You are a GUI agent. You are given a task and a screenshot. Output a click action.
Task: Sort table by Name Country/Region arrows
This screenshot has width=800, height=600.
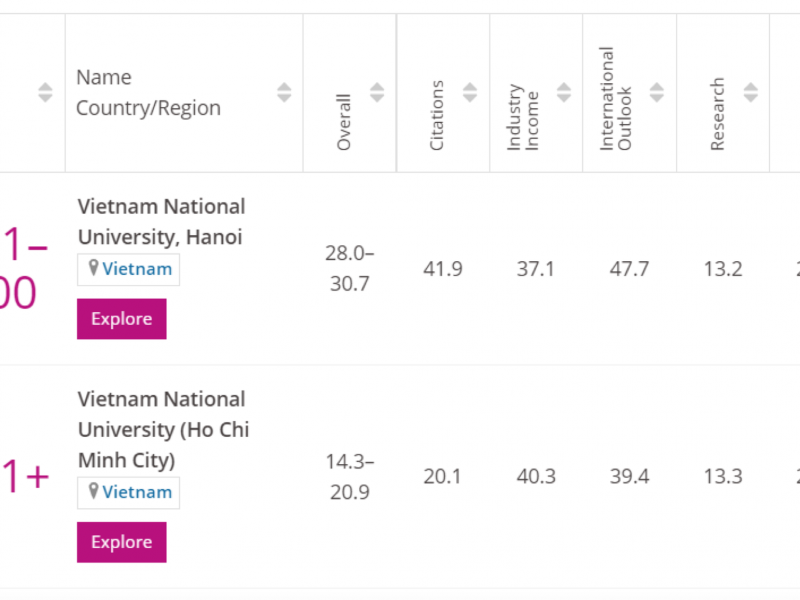pyautogui.click(x=284, y=93)
